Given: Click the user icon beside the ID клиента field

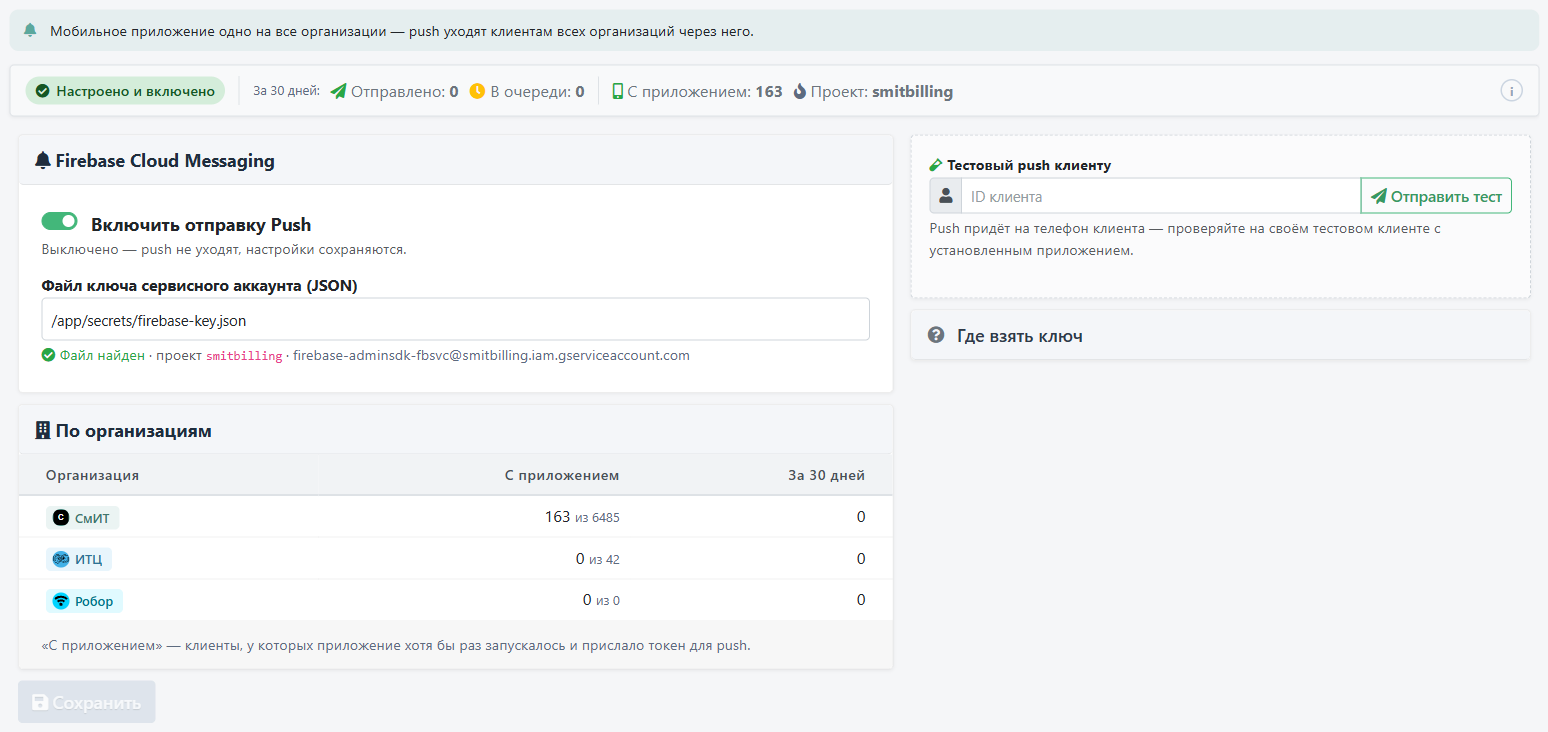Looking at the screenshot, I should [x=946, y=196].
